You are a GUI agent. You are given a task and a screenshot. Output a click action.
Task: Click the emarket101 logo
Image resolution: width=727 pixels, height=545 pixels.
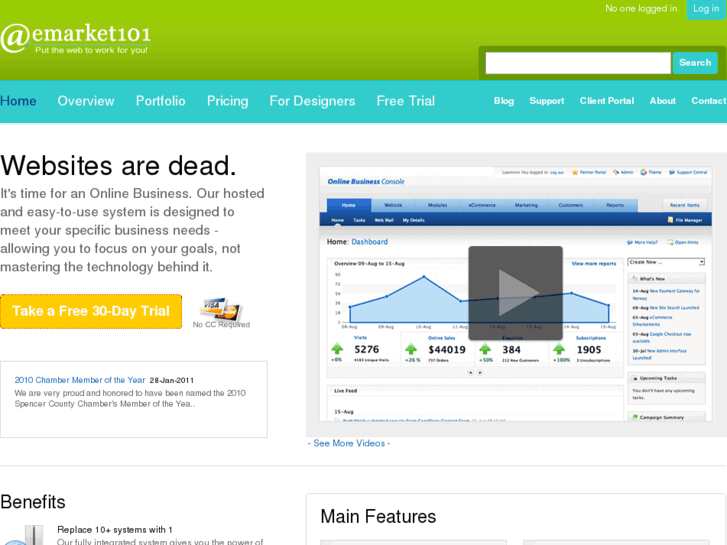click(76, 38)
